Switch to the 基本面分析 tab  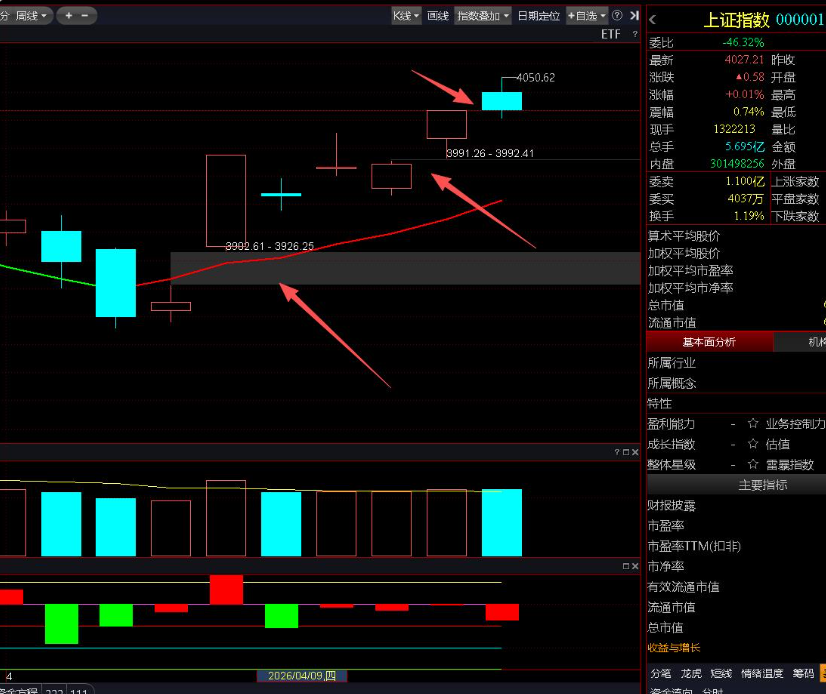tap(709, 342)
